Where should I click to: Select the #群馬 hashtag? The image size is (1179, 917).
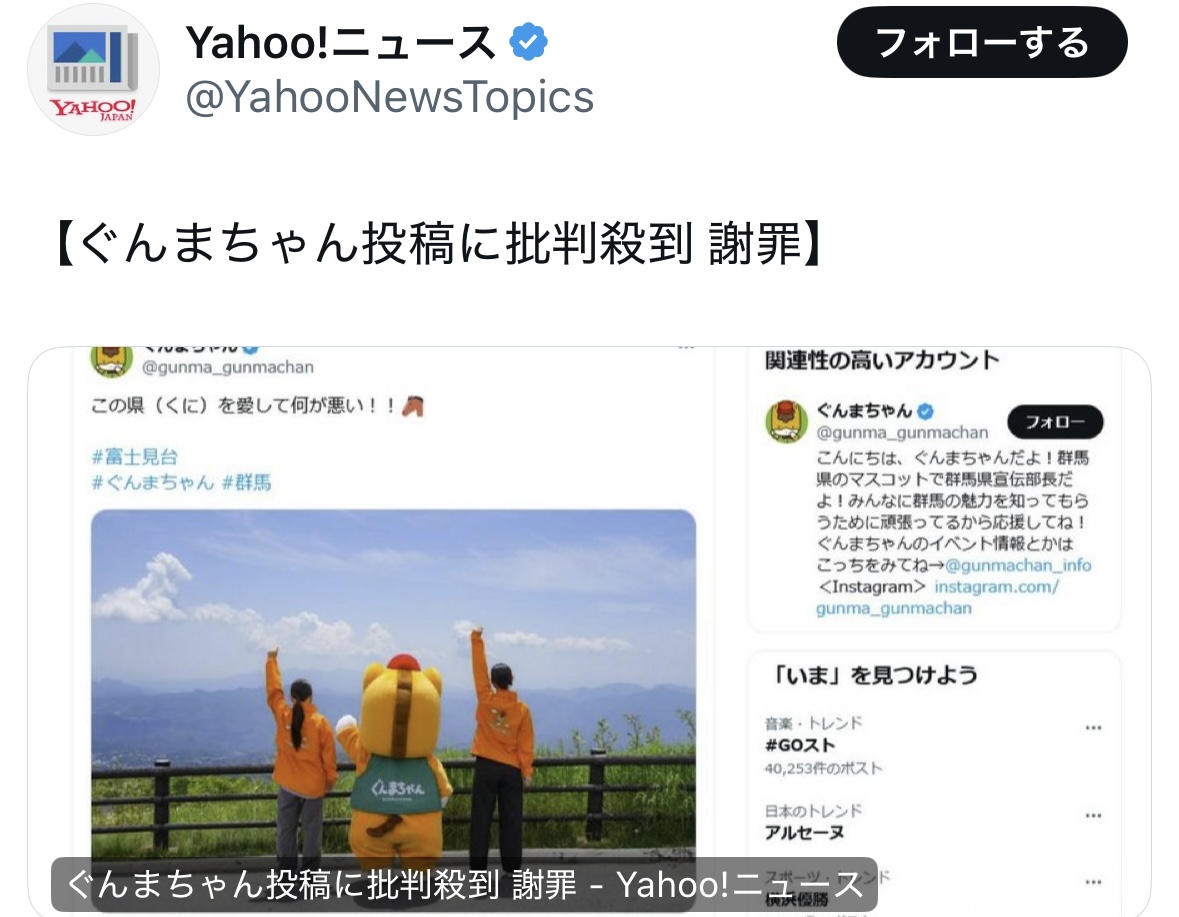(247, 482)
